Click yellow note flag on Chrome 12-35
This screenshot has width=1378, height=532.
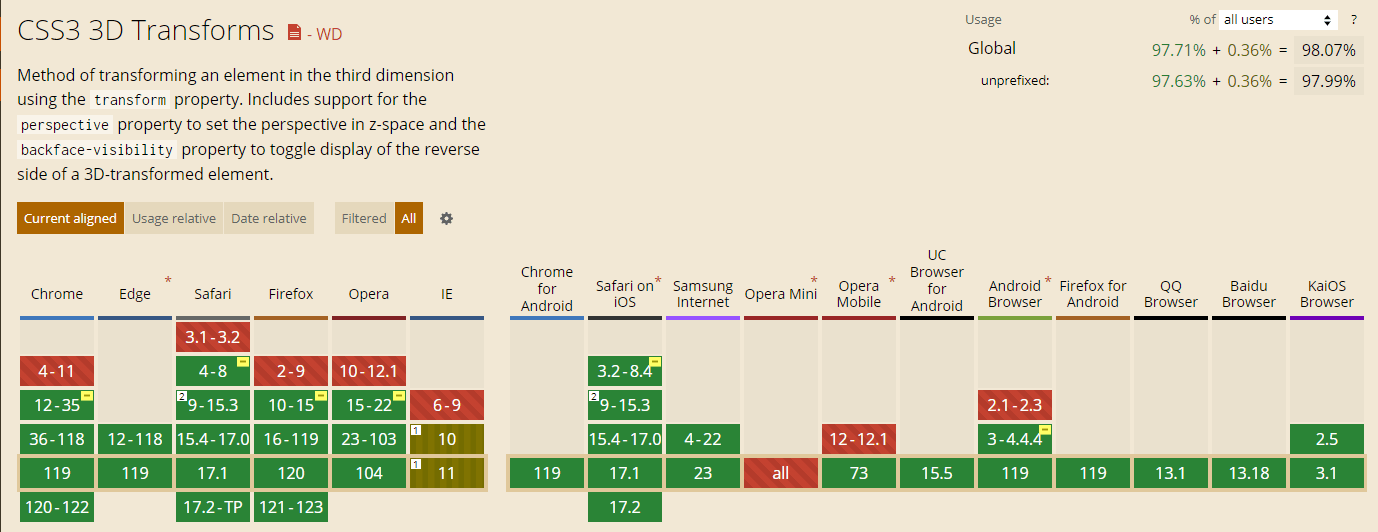click(x=87, y=396)
